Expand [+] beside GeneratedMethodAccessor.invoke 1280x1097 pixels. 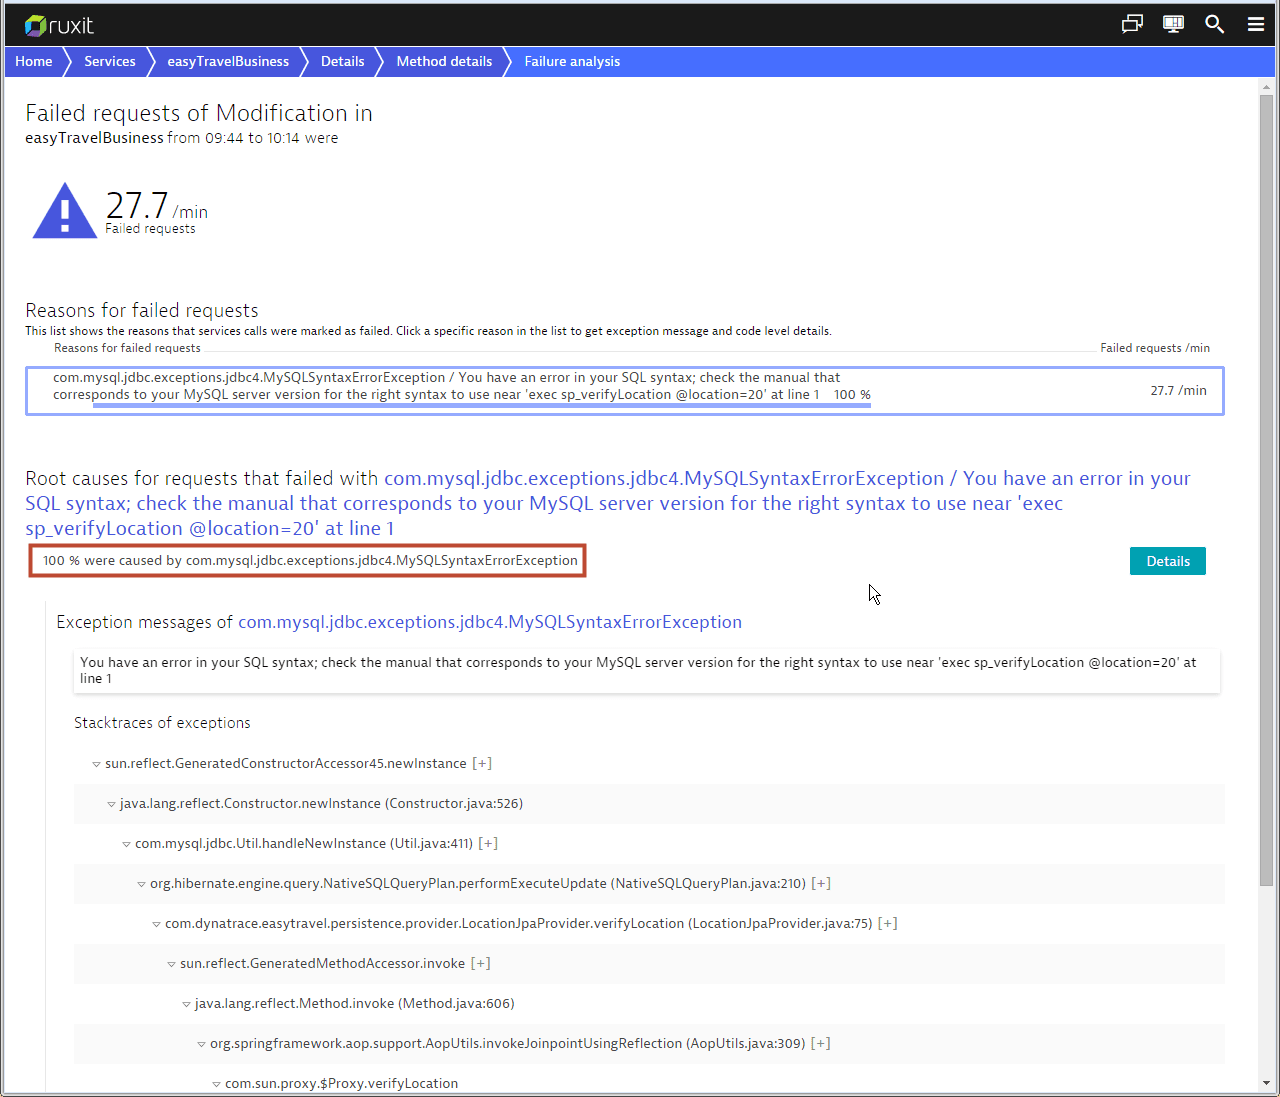(x=481, y=963)
